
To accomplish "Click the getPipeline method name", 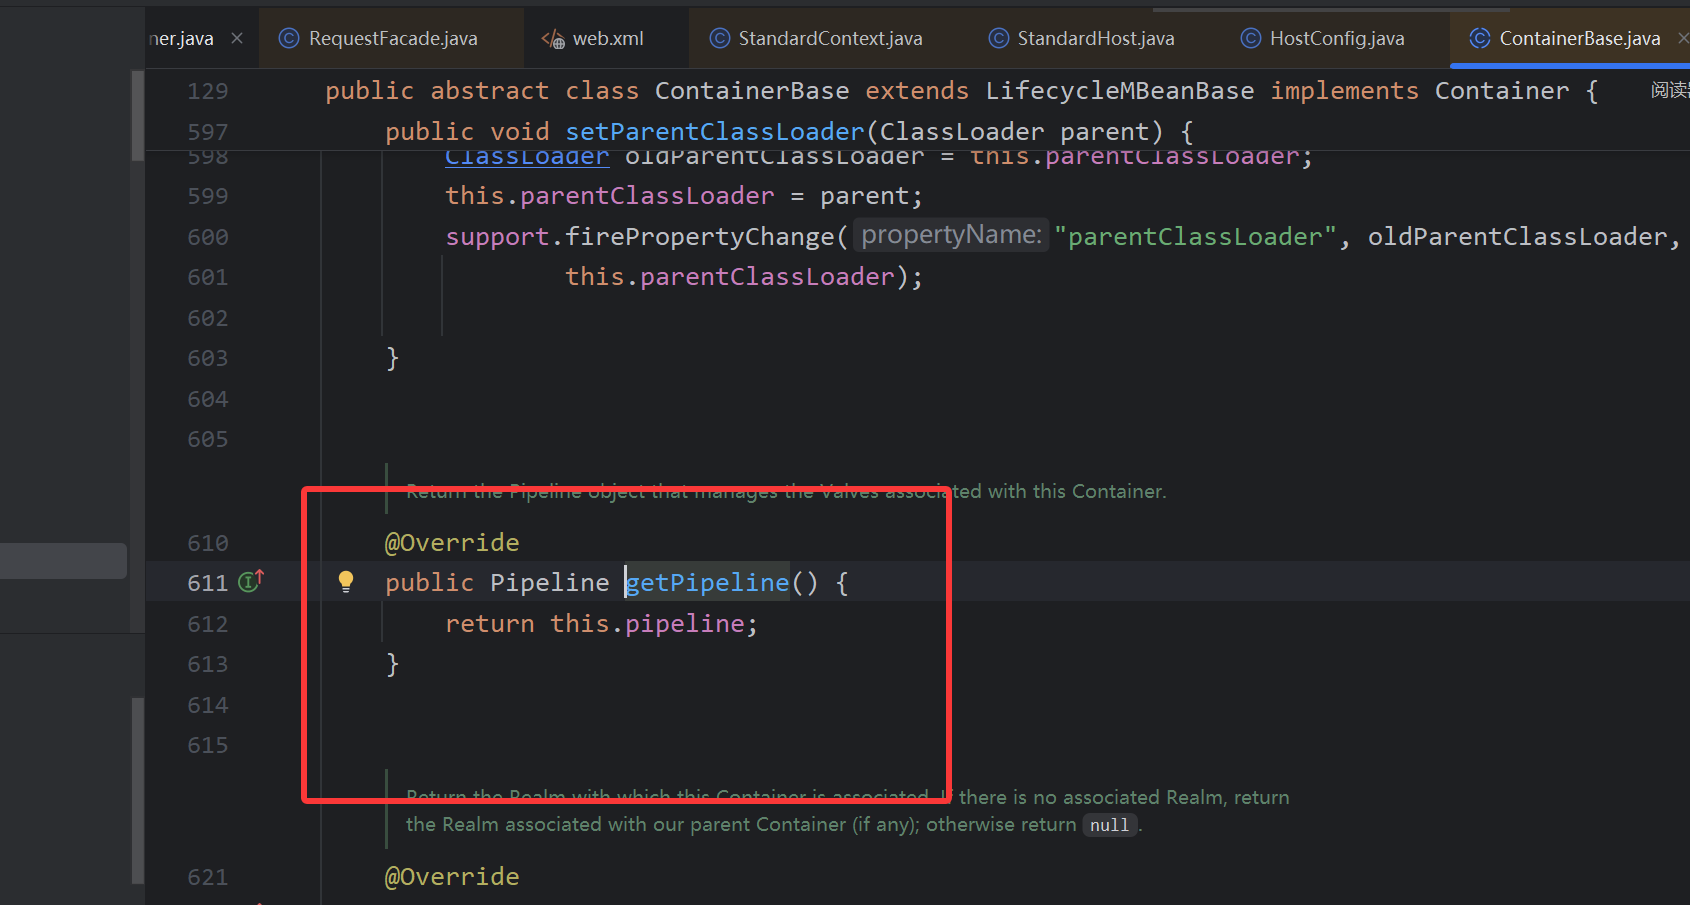I will 708,582.
